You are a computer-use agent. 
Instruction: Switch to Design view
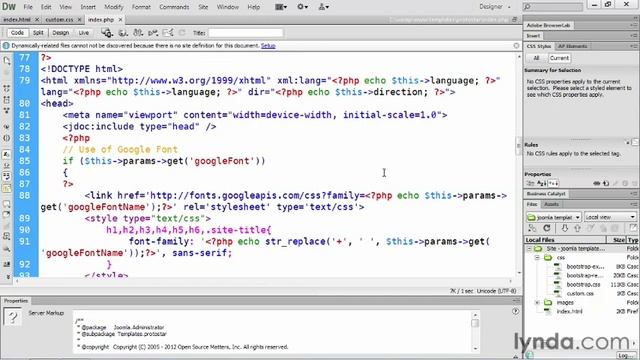(60, 33)
